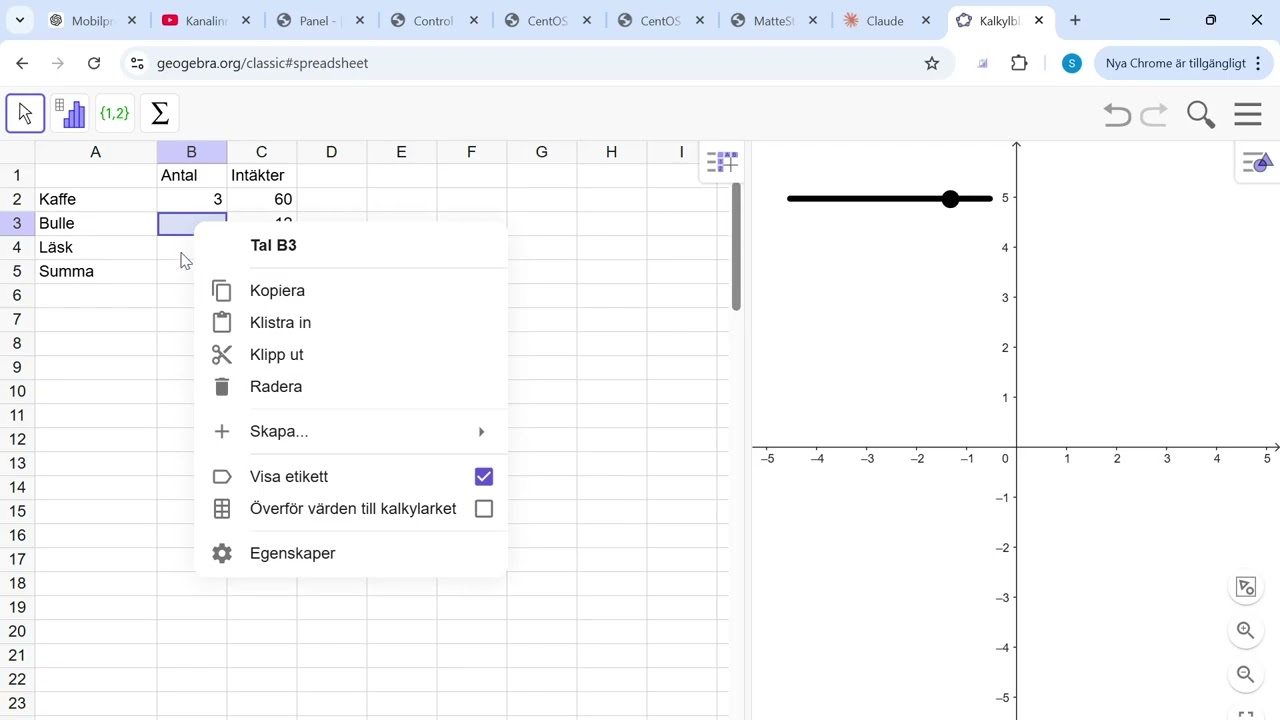Select the Move arrow tool
The image size is (1280, 720).
25,114
